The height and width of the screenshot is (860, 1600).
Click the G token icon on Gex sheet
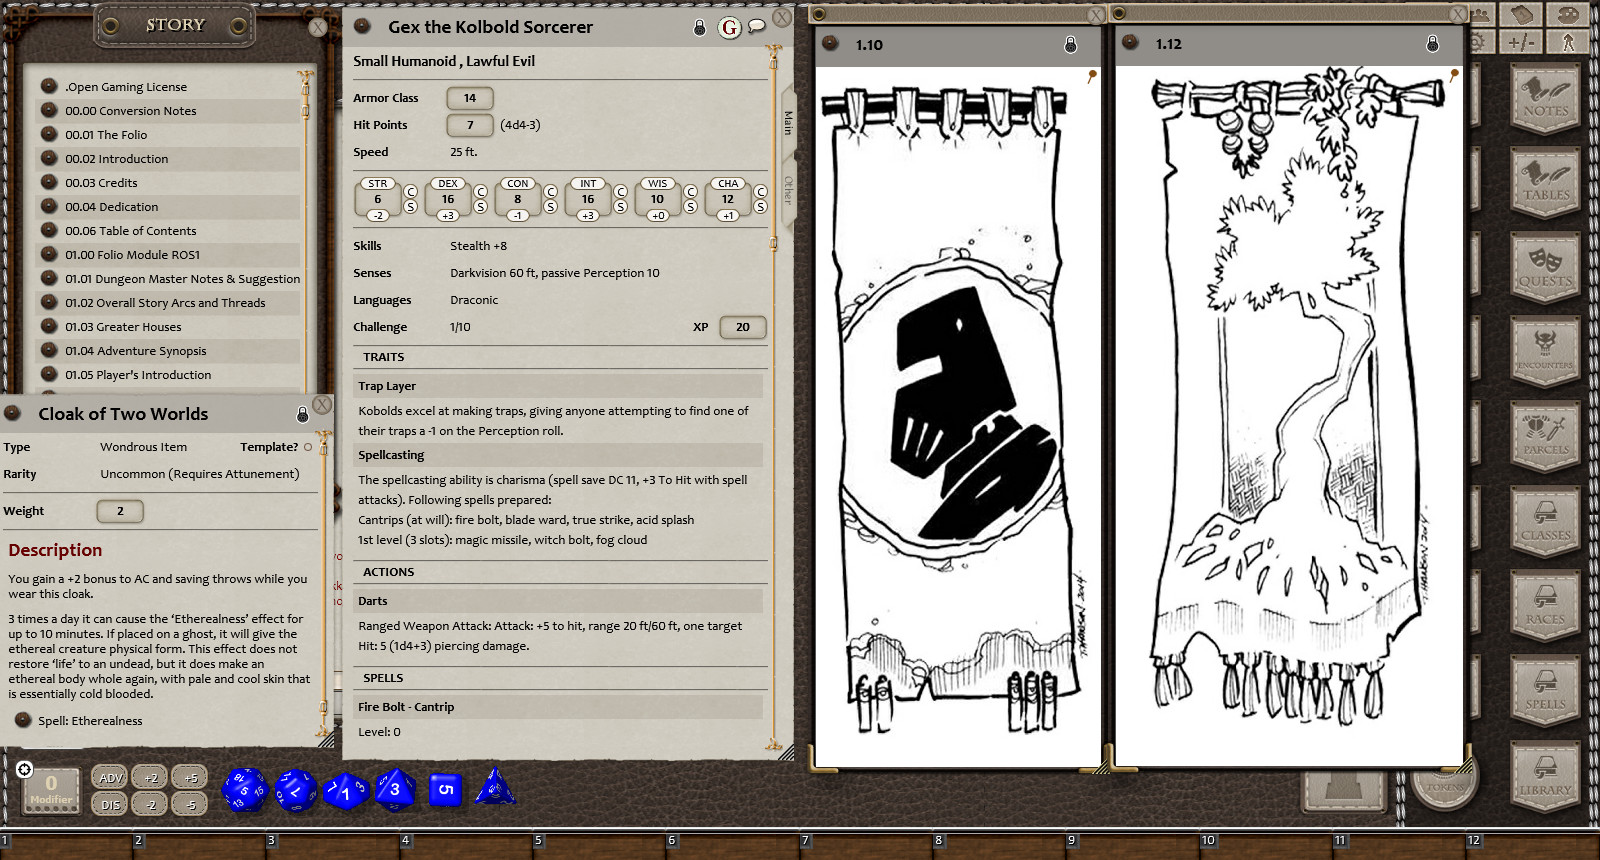point(730,28)
